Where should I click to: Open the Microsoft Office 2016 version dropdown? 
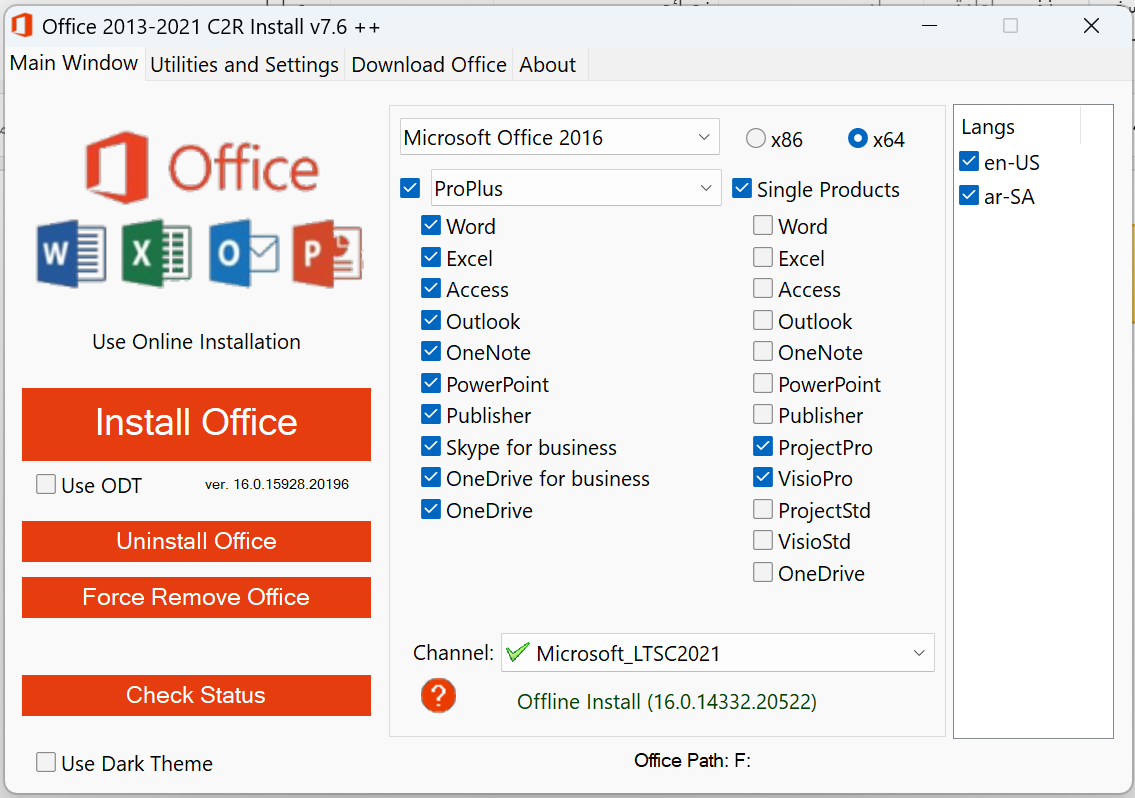[560, 137]
